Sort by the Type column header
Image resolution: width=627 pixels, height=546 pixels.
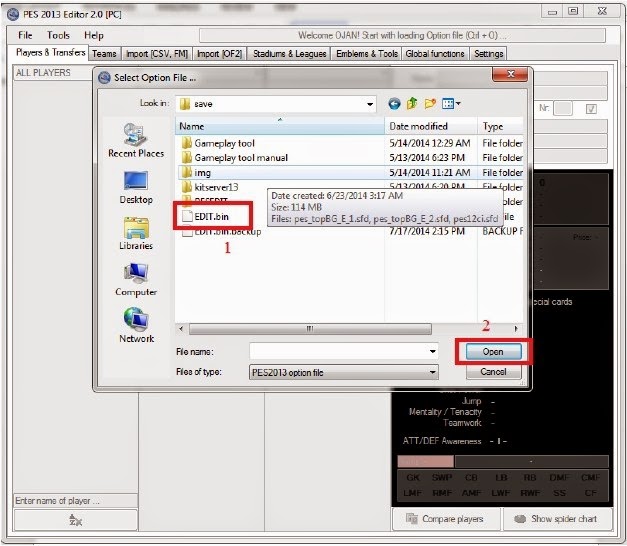[500, 126]
